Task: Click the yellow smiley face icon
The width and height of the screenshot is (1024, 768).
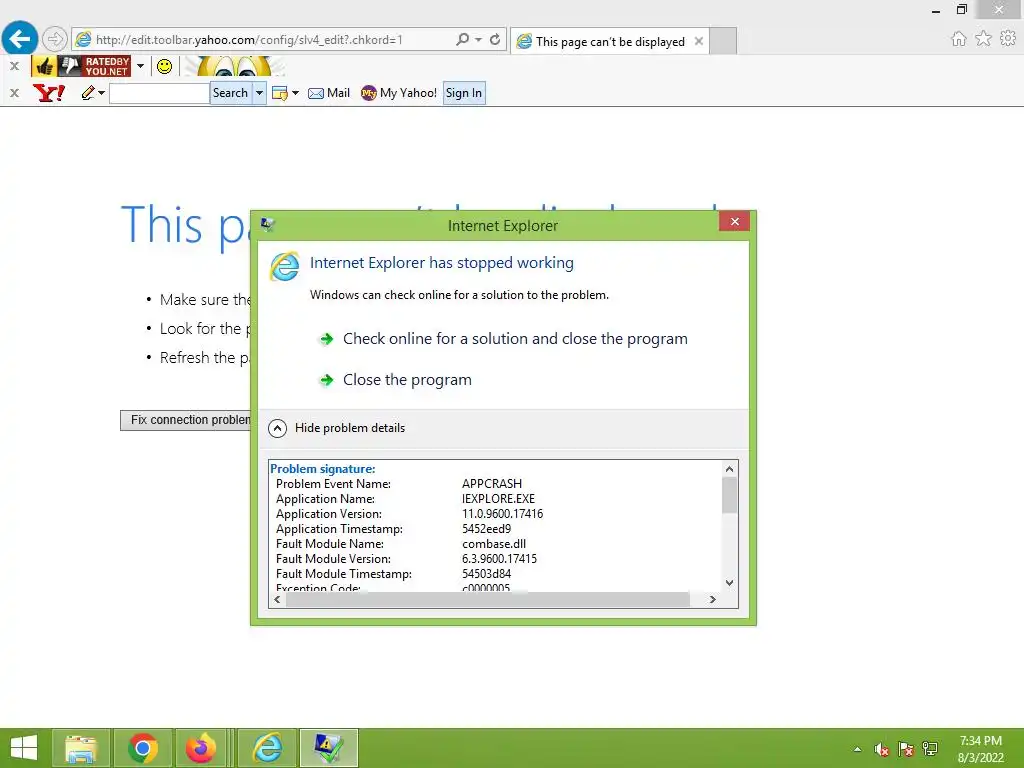Action: tap(165, 66)
